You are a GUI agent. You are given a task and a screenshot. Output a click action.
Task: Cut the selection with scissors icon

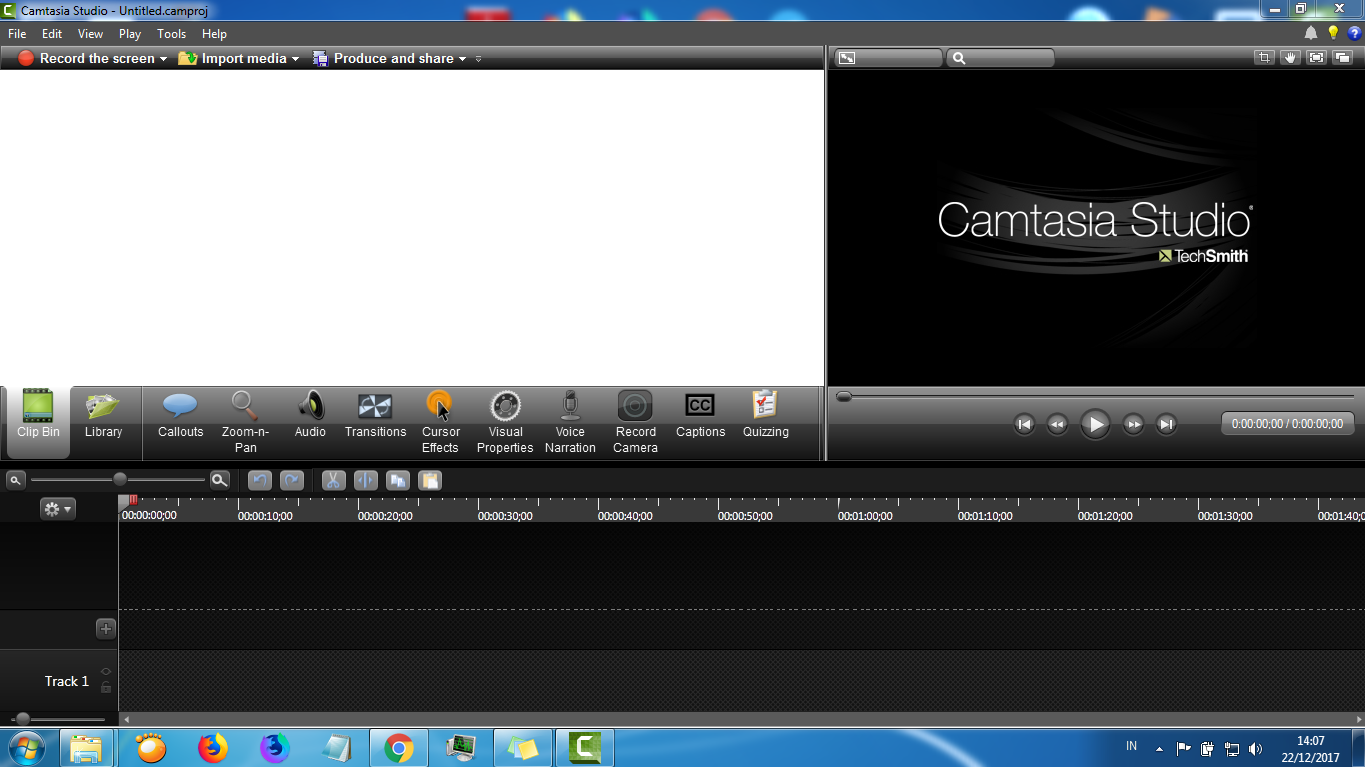pyautogui.click(x=334, y=481)
